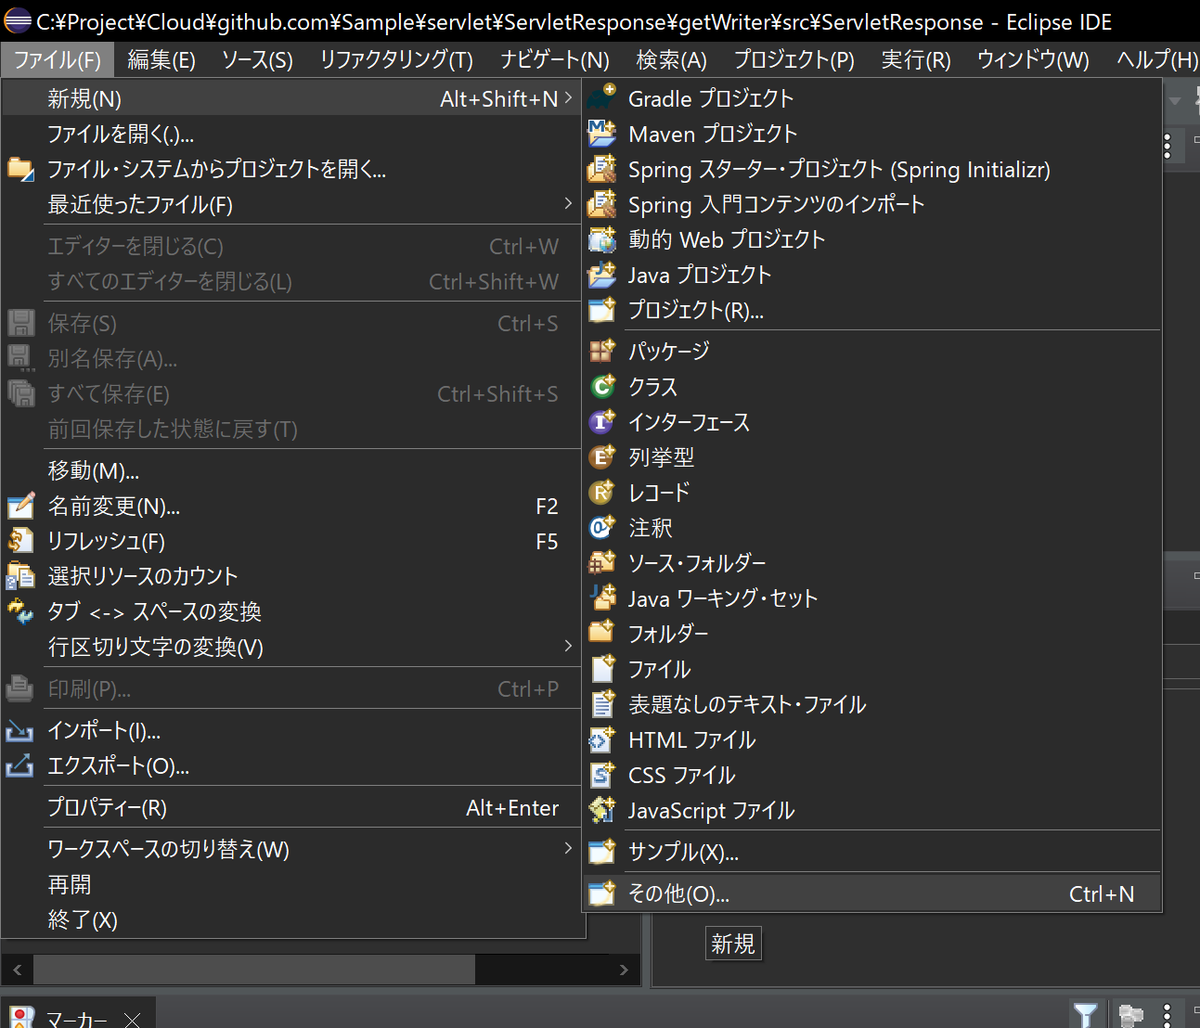The width and height of the screenshot is (1200, 1028).
Task: Click the レコード icon
Action: [x=602, y=492]
